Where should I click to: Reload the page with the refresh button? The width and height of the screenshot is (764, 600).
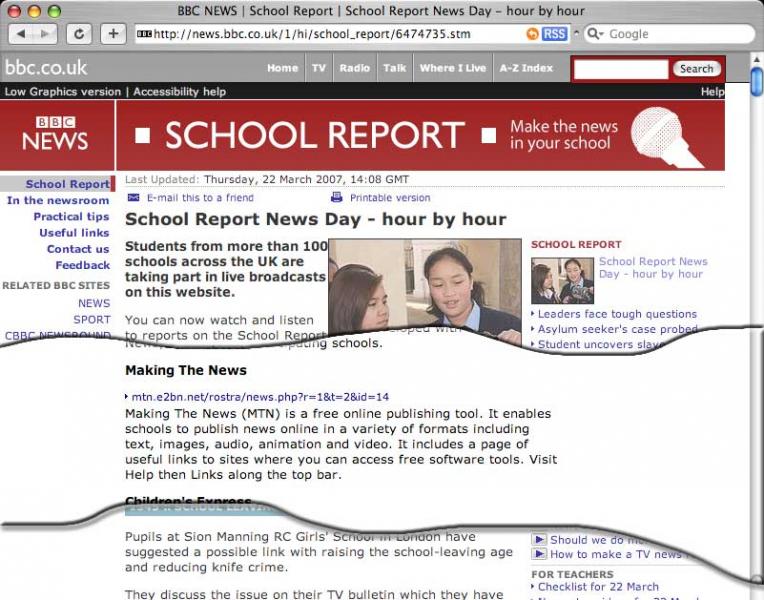pos(79,34)
